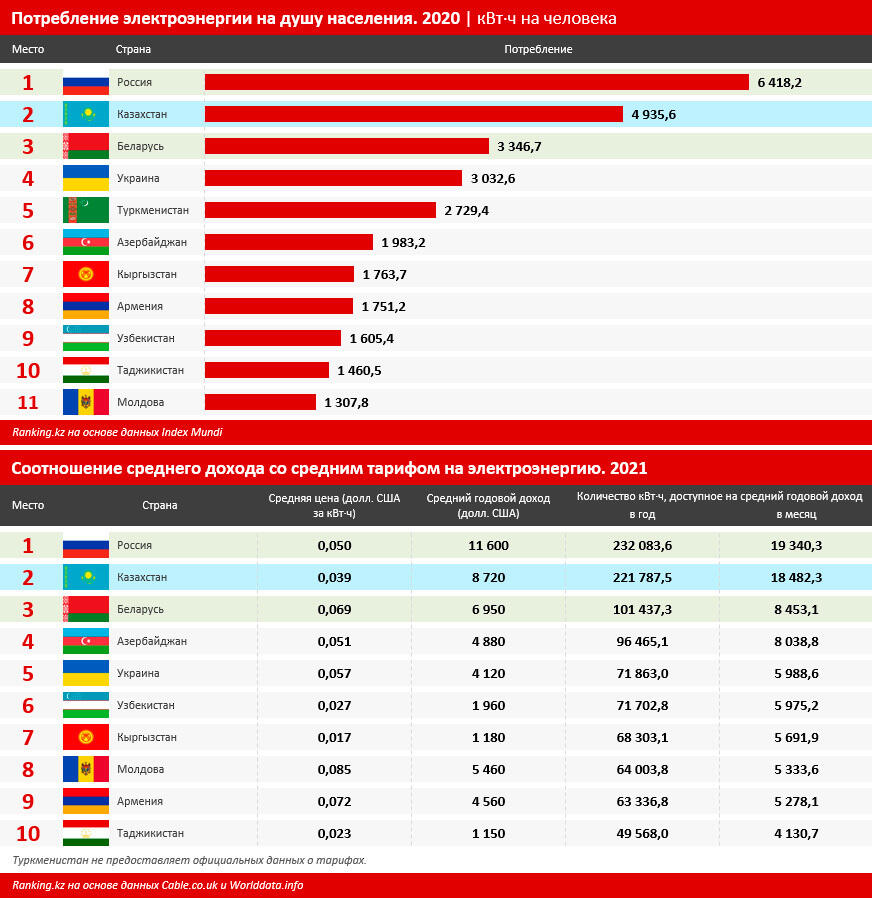Click Ukraine's flag in the income table
The image size is (872, 898).
pyautogui.click(x=86, y=673)
